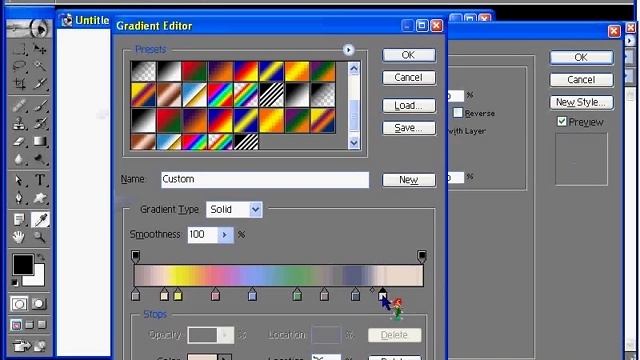Pick the first transparent checkerboard preset thumbnail

143,71
